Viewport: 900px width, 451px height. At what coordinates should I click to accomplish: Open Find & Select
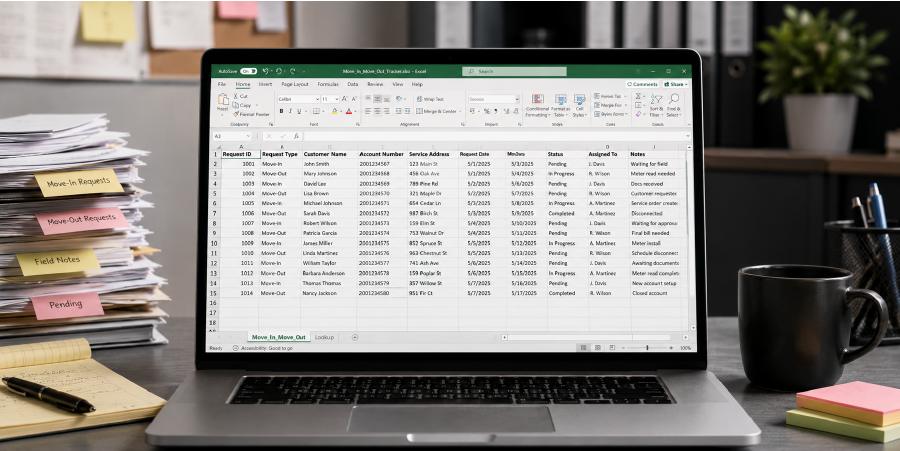coord(674,105)
